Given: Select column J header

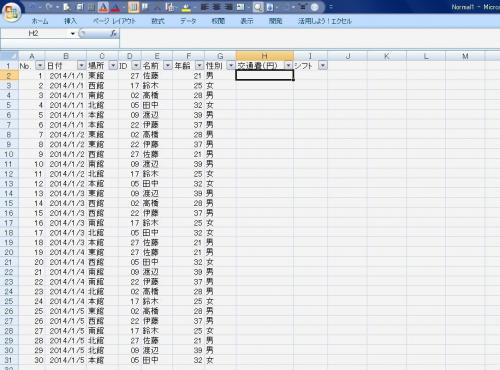Looking at the screenshot, I should (347, 56).
